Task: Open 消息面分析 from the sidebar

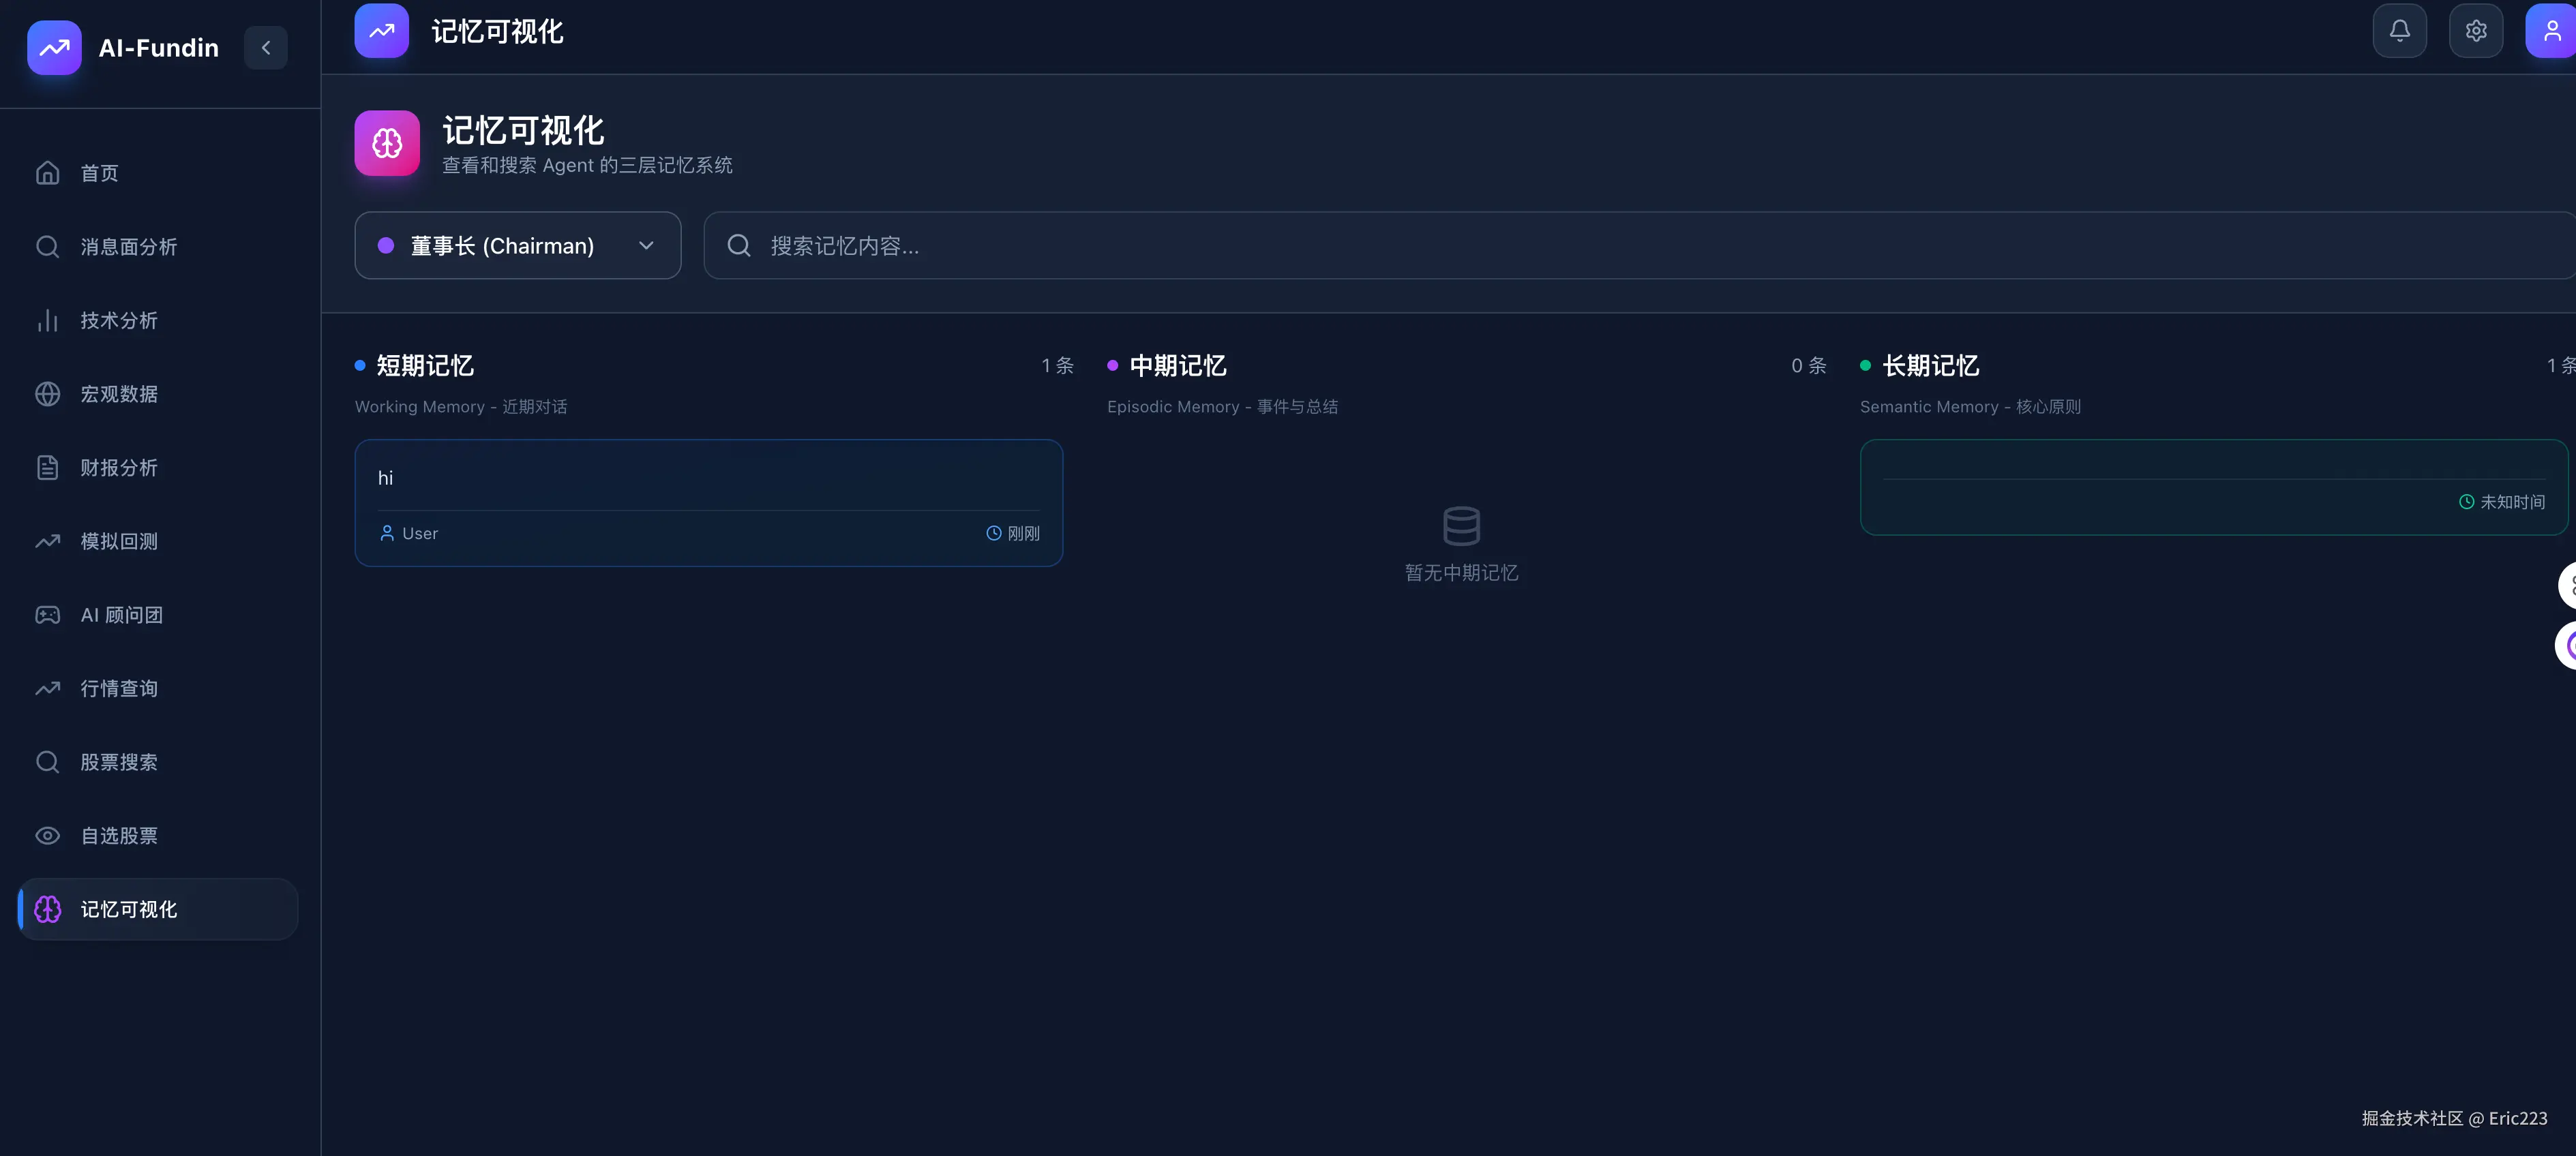Action: [x=128, y=246]
